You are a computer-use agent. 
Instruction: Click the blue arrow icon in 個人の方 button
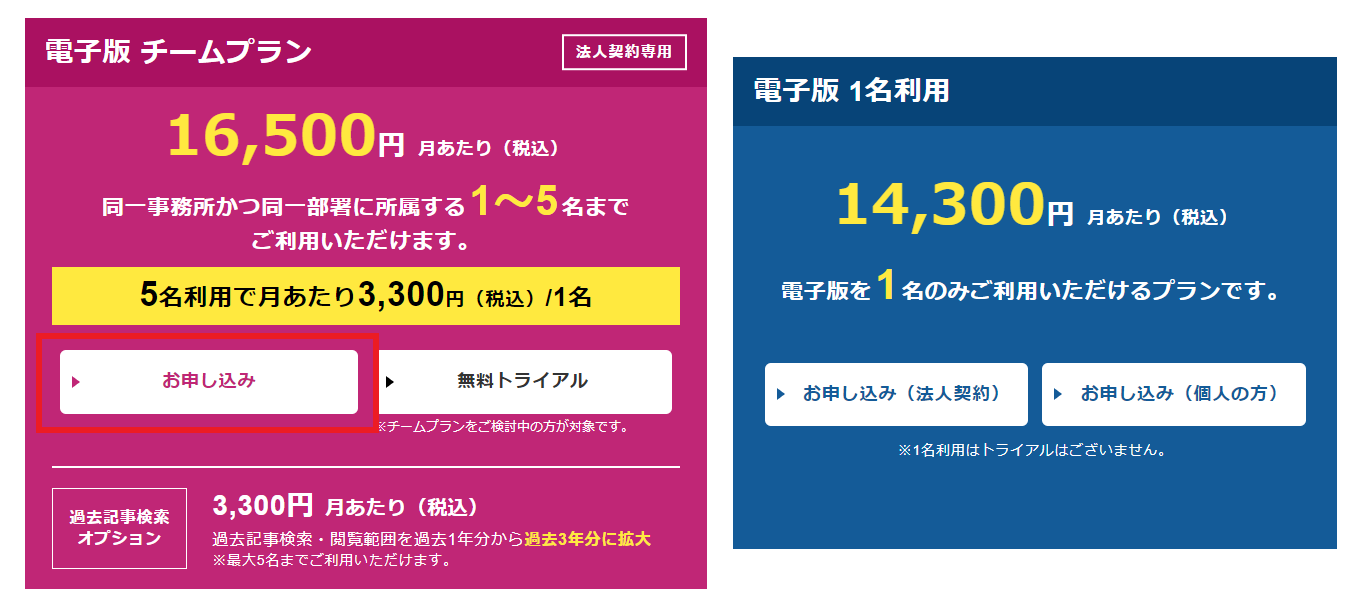(1059, 394)
